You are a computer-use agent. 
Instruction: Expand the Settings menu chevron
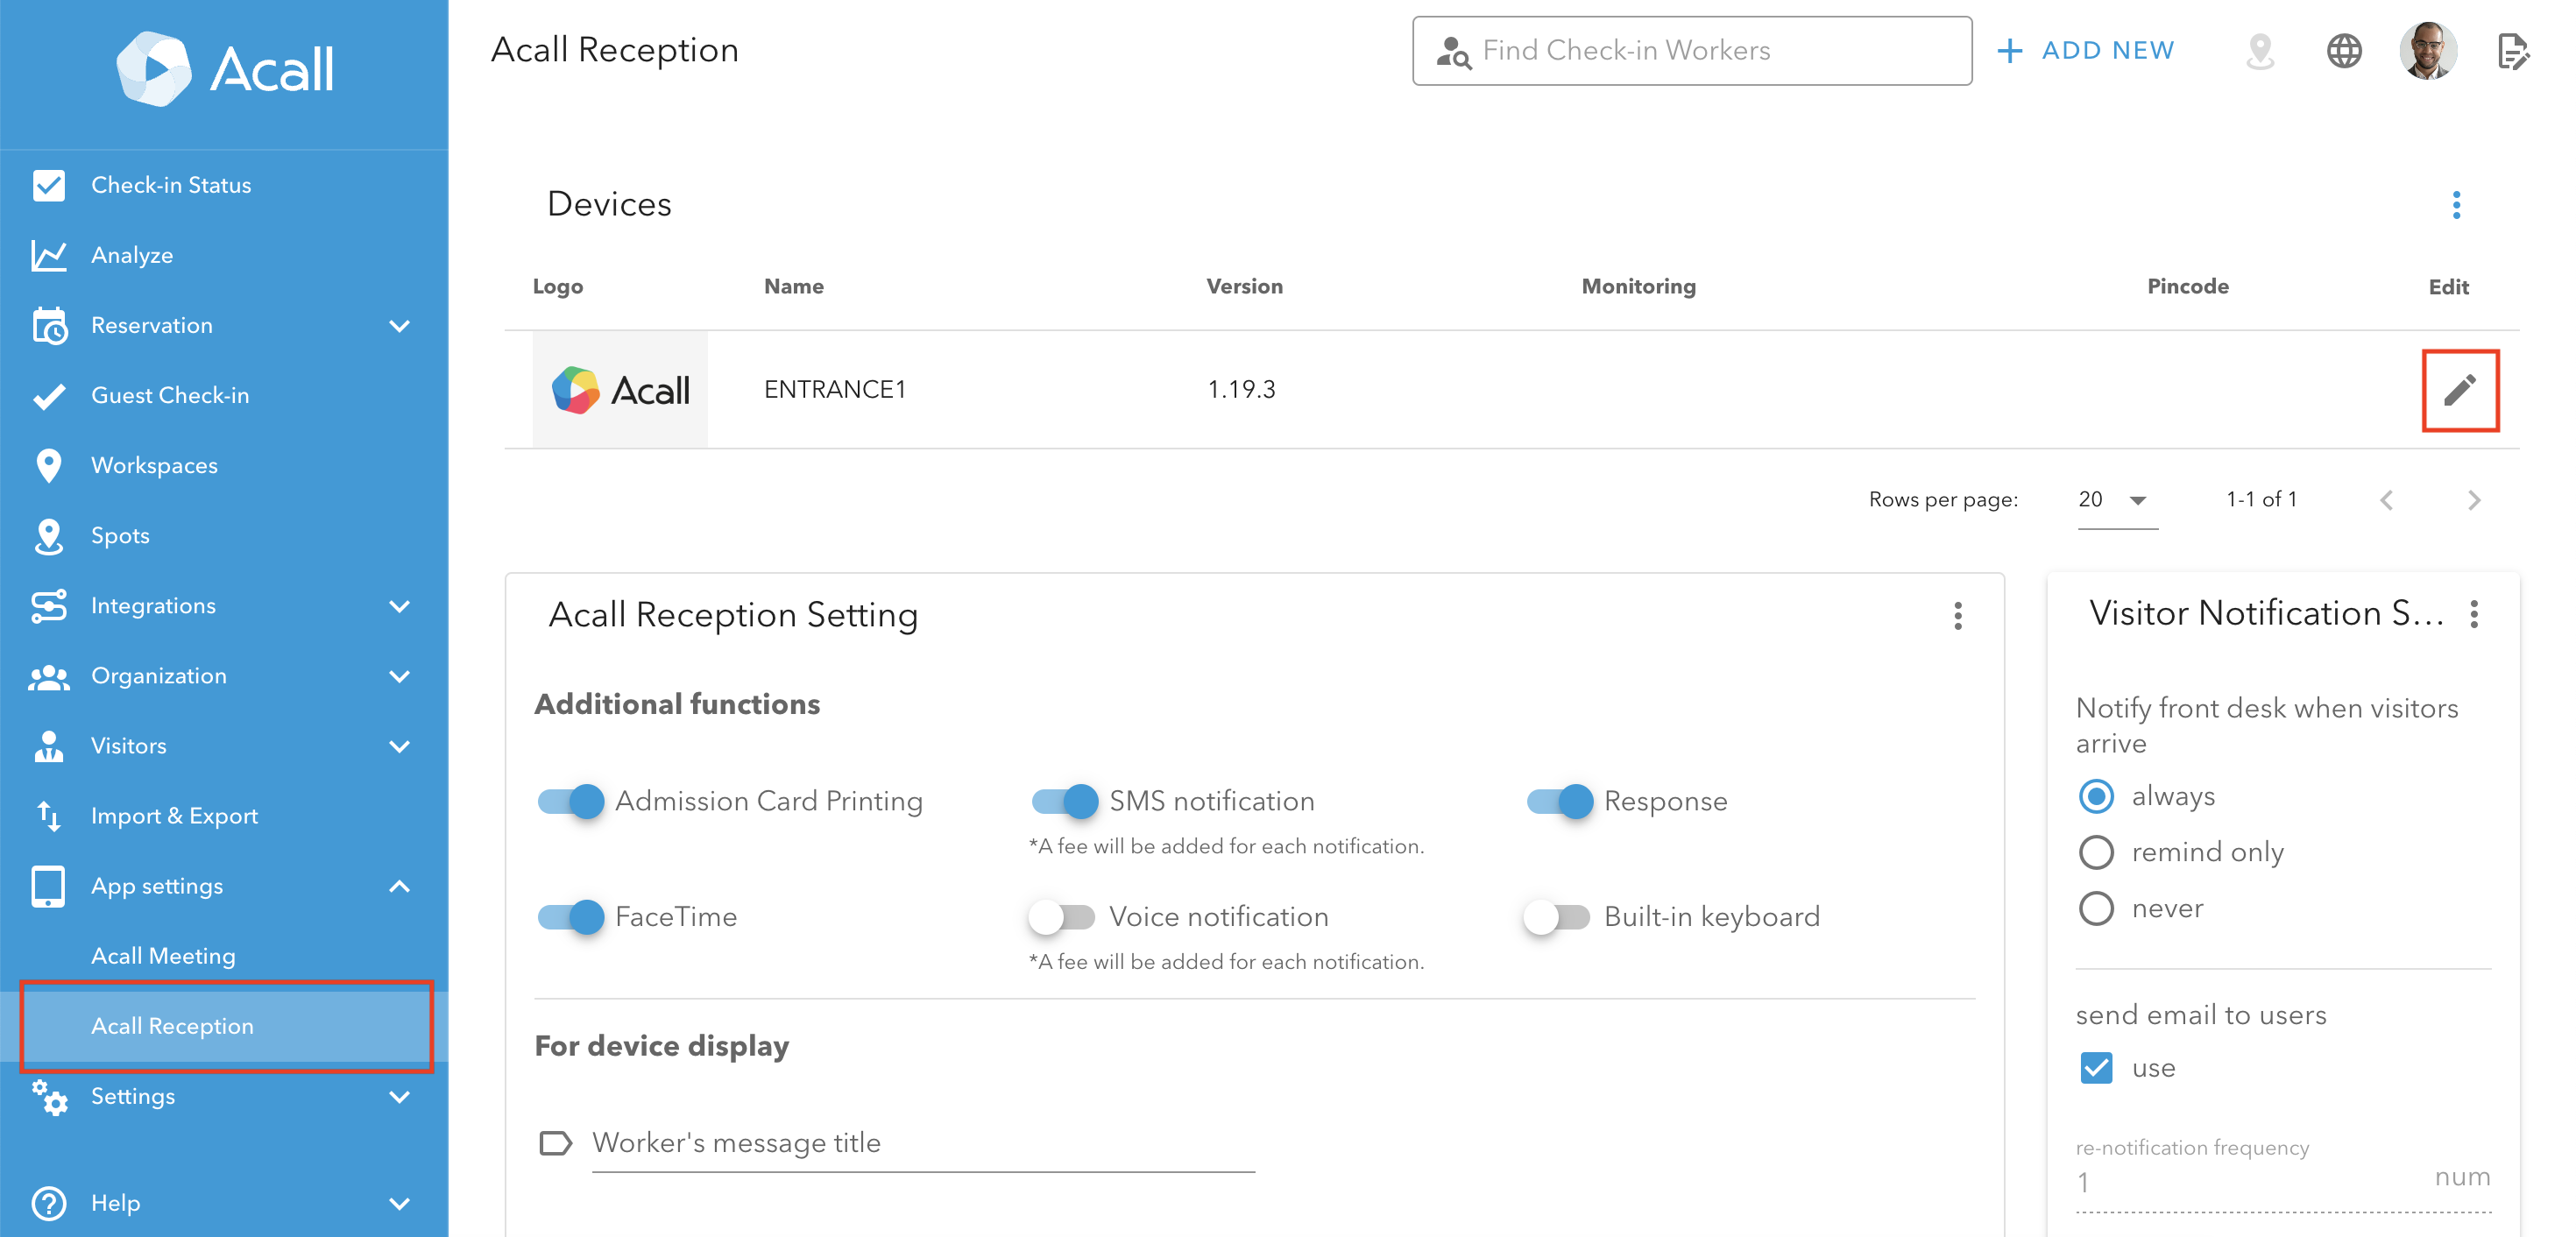pos(399,1097)
